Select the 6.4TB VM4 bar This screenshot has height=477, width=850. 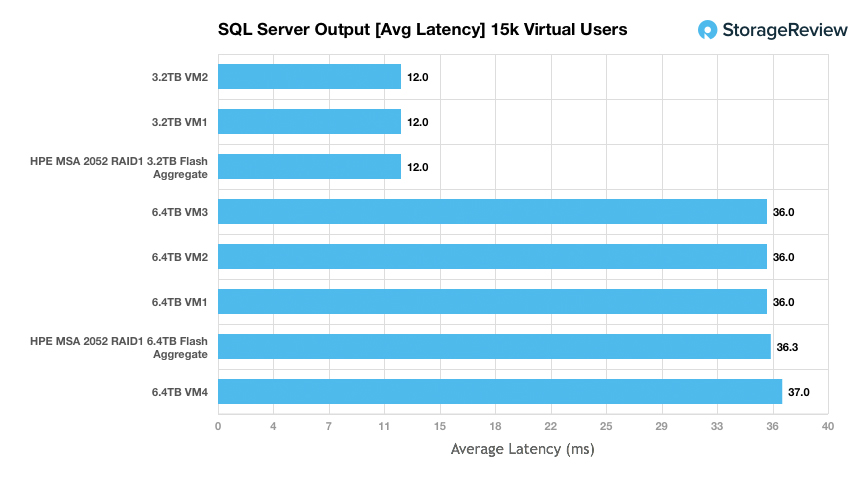(x=500, y=391)
